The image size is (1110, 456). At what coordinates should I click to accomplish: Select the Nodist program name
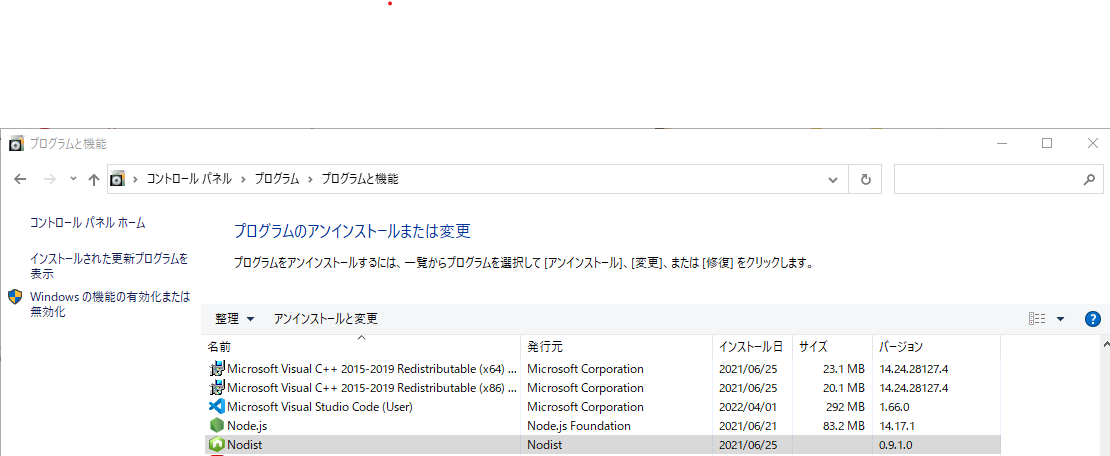(x=245, y=445)
